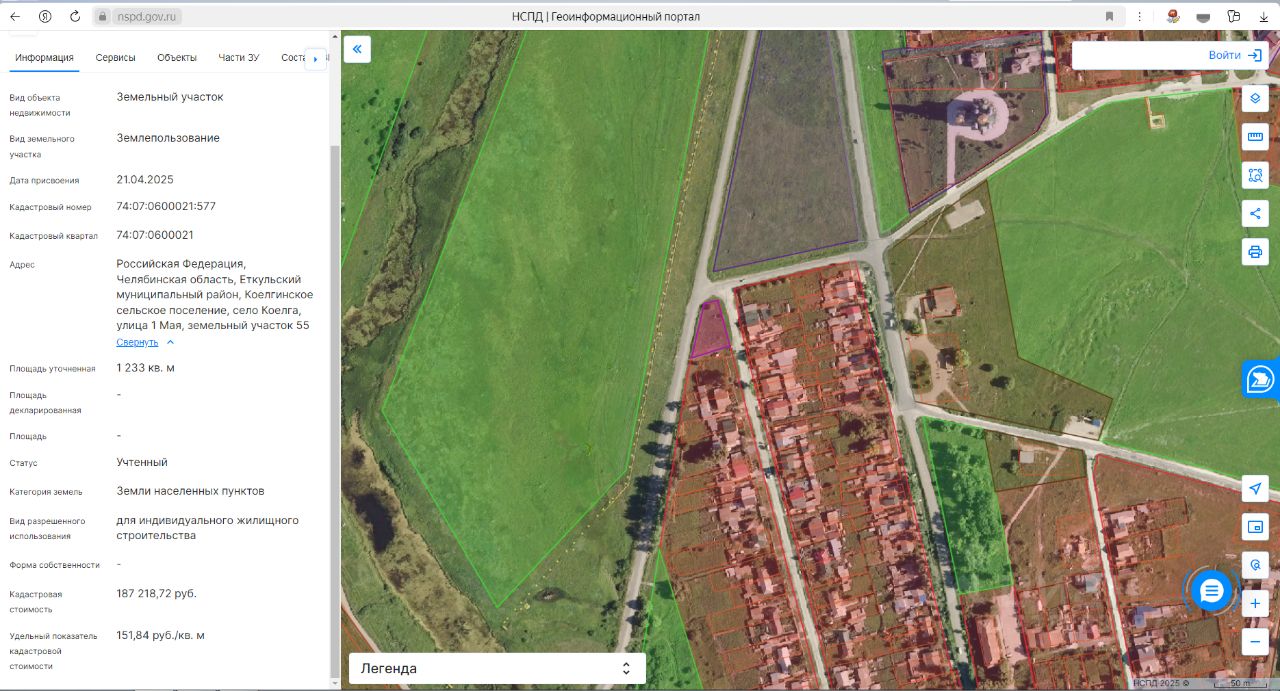Switch to the Информация tab
The height and width of the screenshot is (691, 1280).
coord(45,57)
